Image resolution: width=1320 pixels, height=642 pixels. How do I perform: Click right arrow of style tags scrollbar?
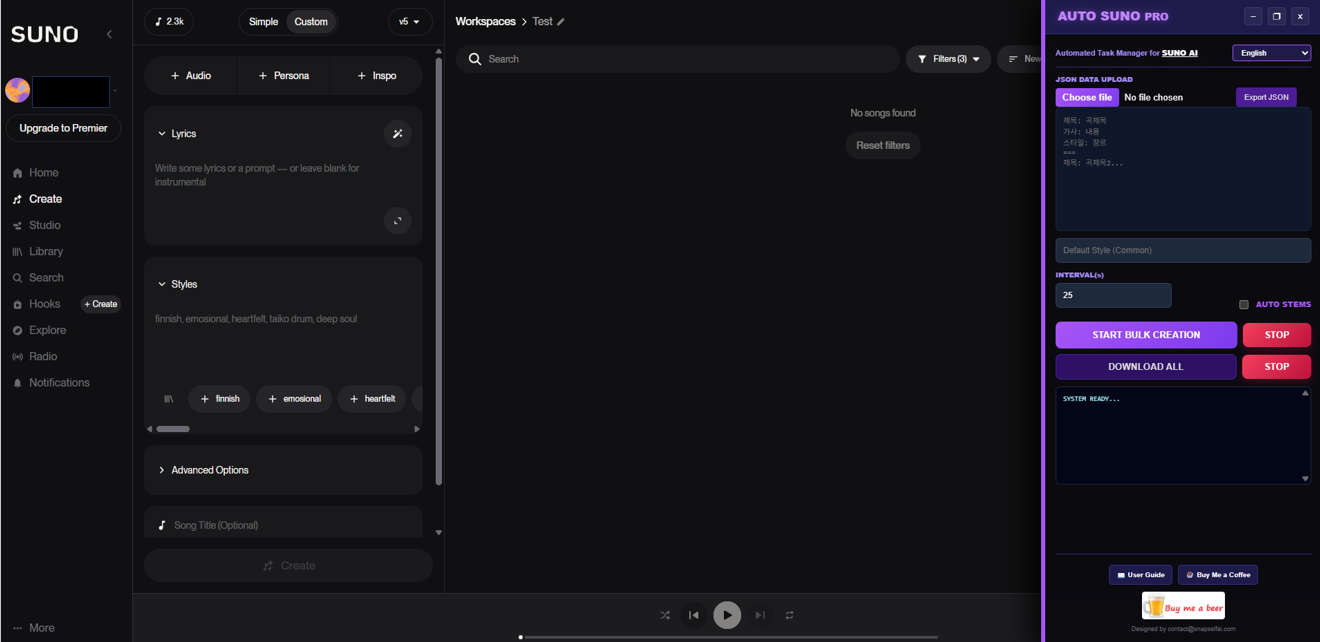pos(417,429)
